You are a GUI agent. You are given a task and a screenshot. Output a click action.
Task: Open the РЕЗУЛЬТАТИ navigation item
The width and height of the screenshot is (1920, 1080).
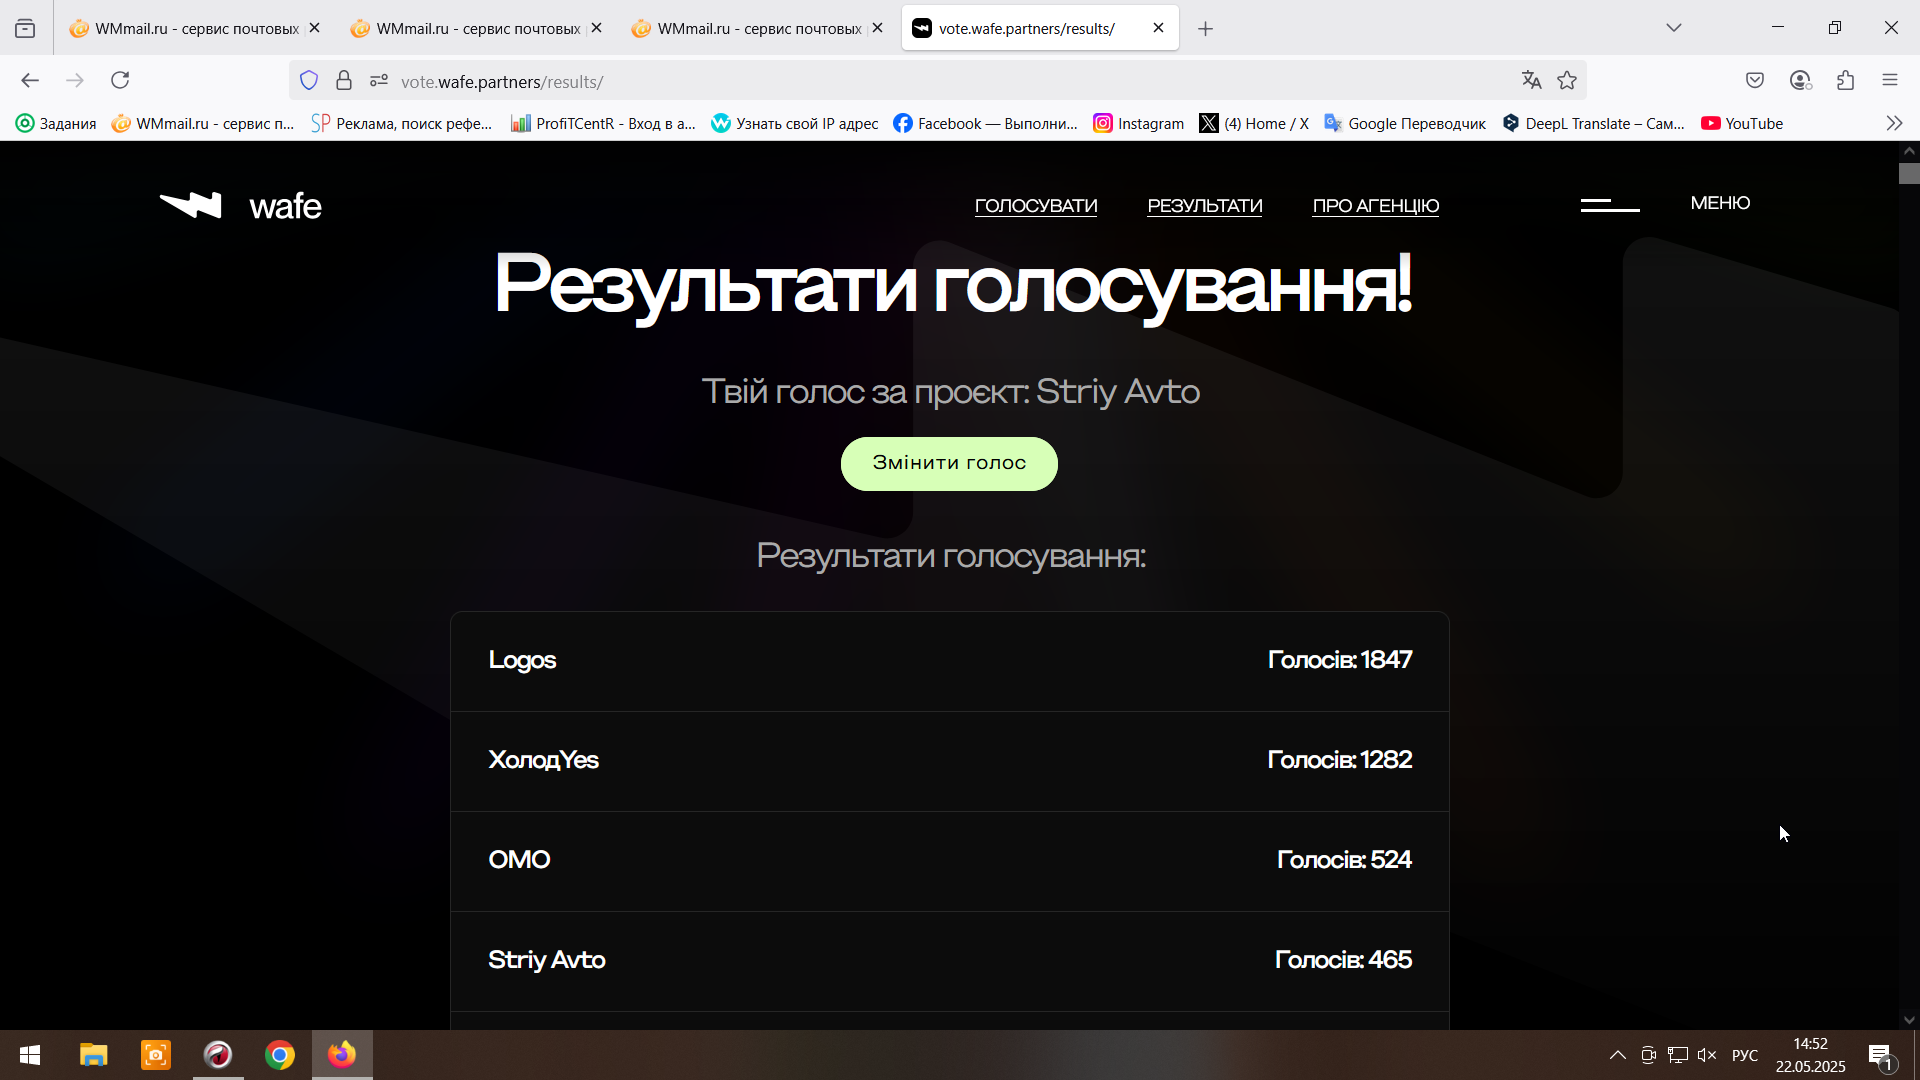[x=1204, y=206]
